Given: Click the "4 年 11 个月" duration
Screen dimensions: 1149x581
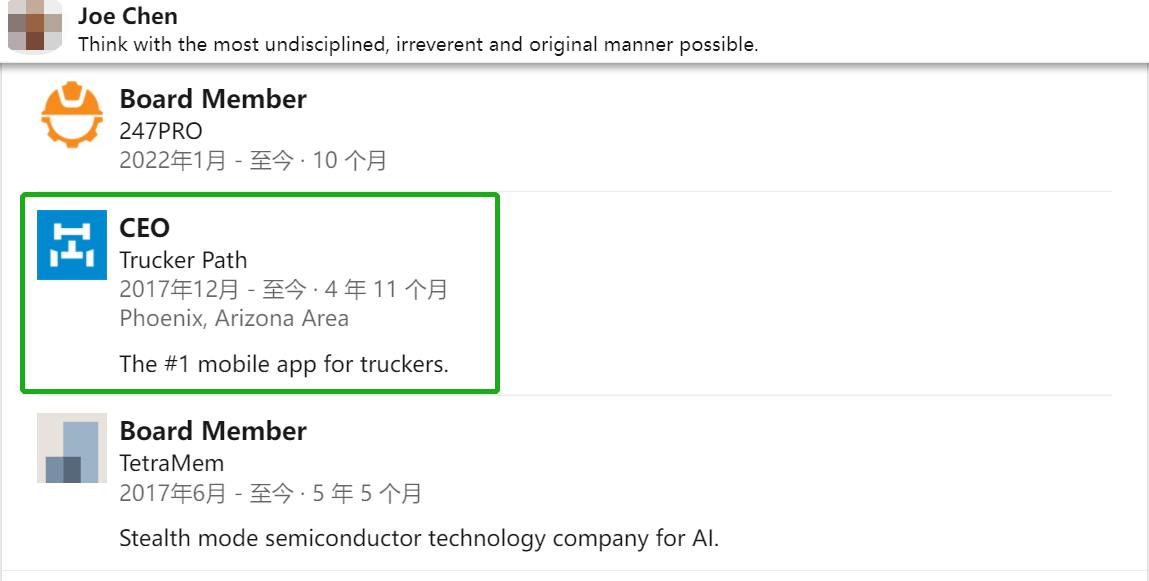Looking at the screenshot, I should coord(386,290).
